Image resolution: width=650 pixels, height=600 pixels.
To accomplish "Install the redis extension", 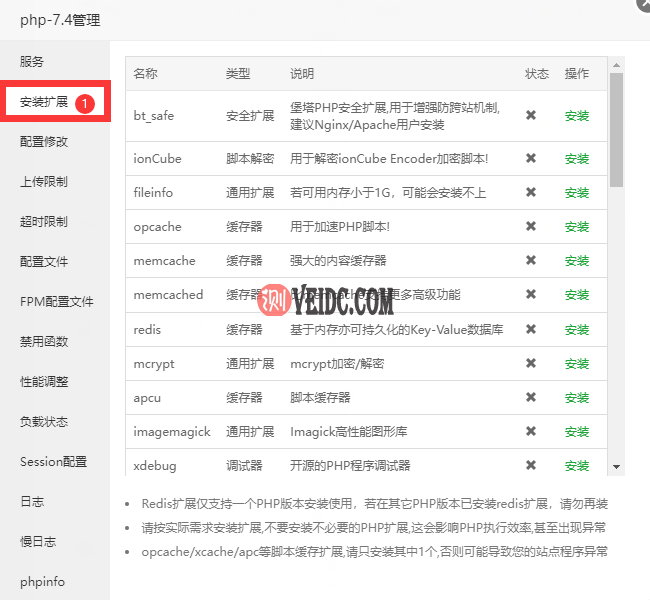I will (577, 329).
